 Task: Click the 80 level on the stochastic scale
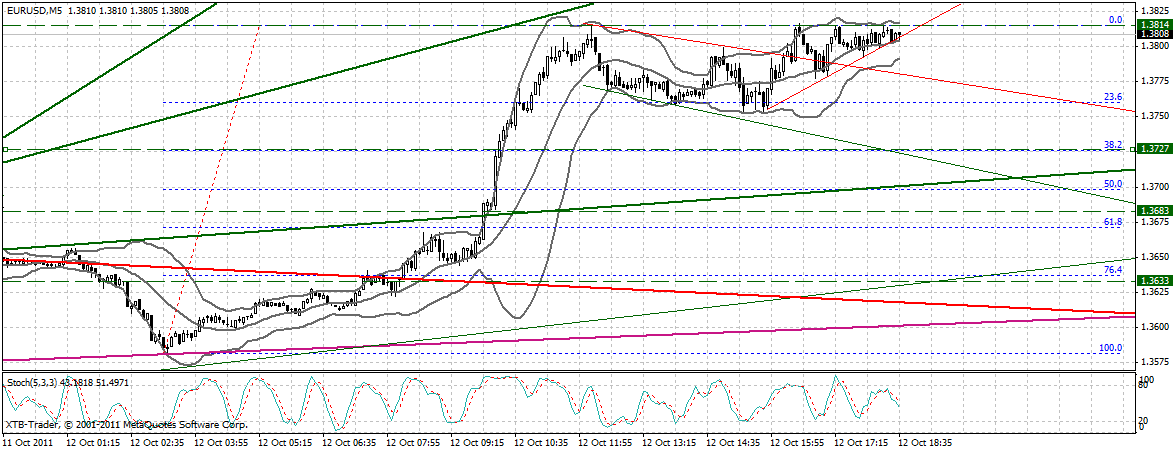1144,386
